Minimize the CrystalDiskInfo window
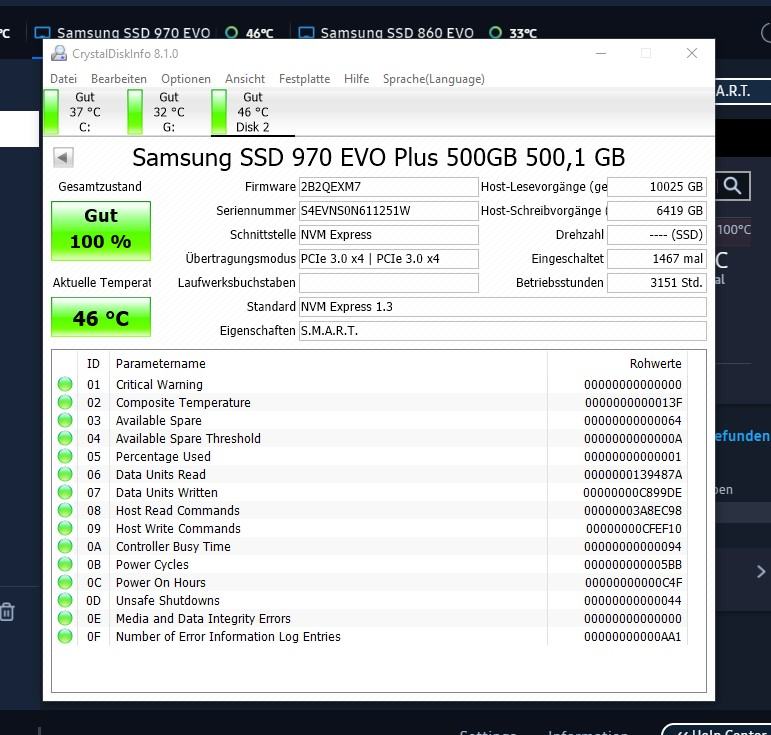 [601, 53]
